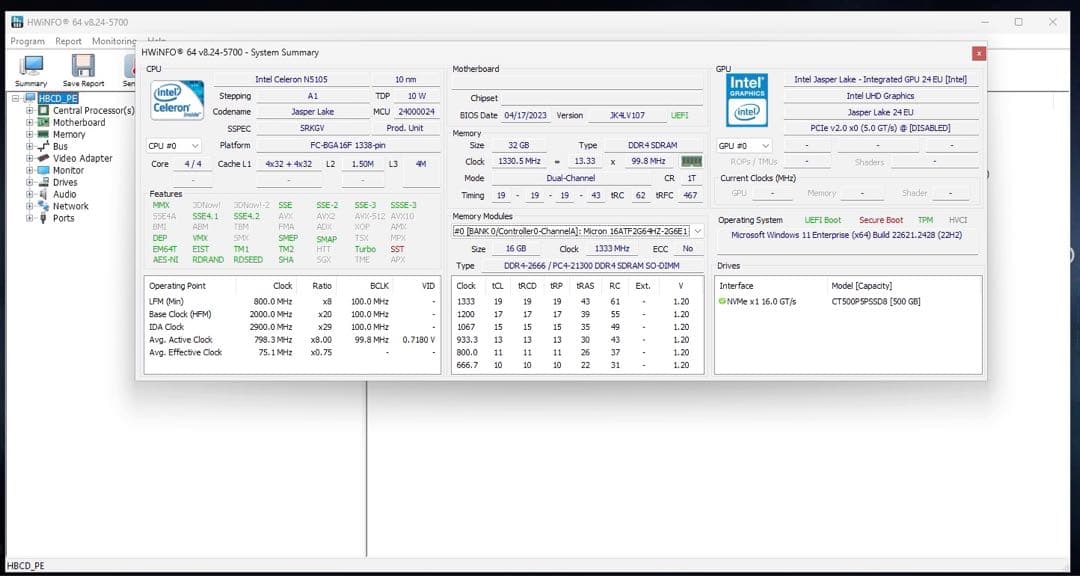Open the Report menu
The image size is (1080, 576).
tap(68, 41)
